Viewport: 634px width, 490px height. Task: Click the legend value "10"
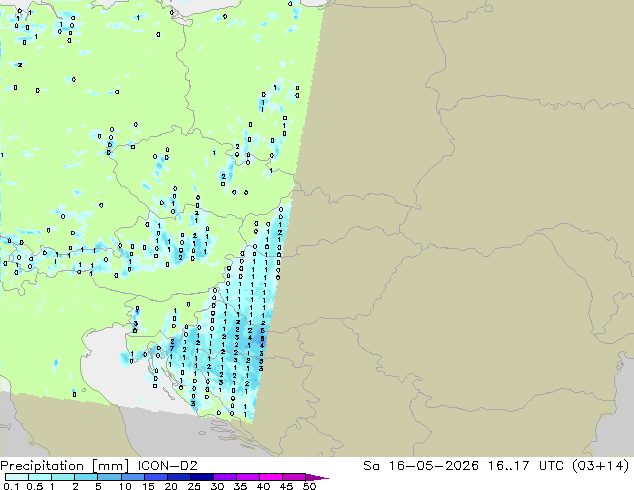pos(124,486)
